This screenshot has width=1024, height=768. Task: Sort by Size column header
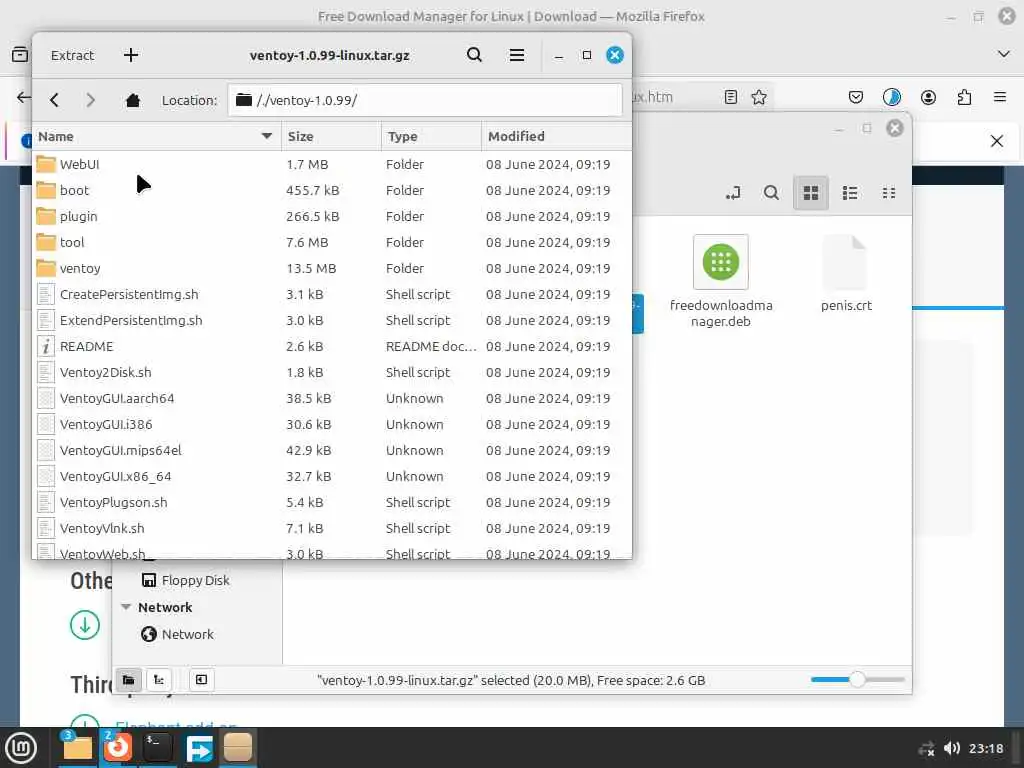pos(331,136)
